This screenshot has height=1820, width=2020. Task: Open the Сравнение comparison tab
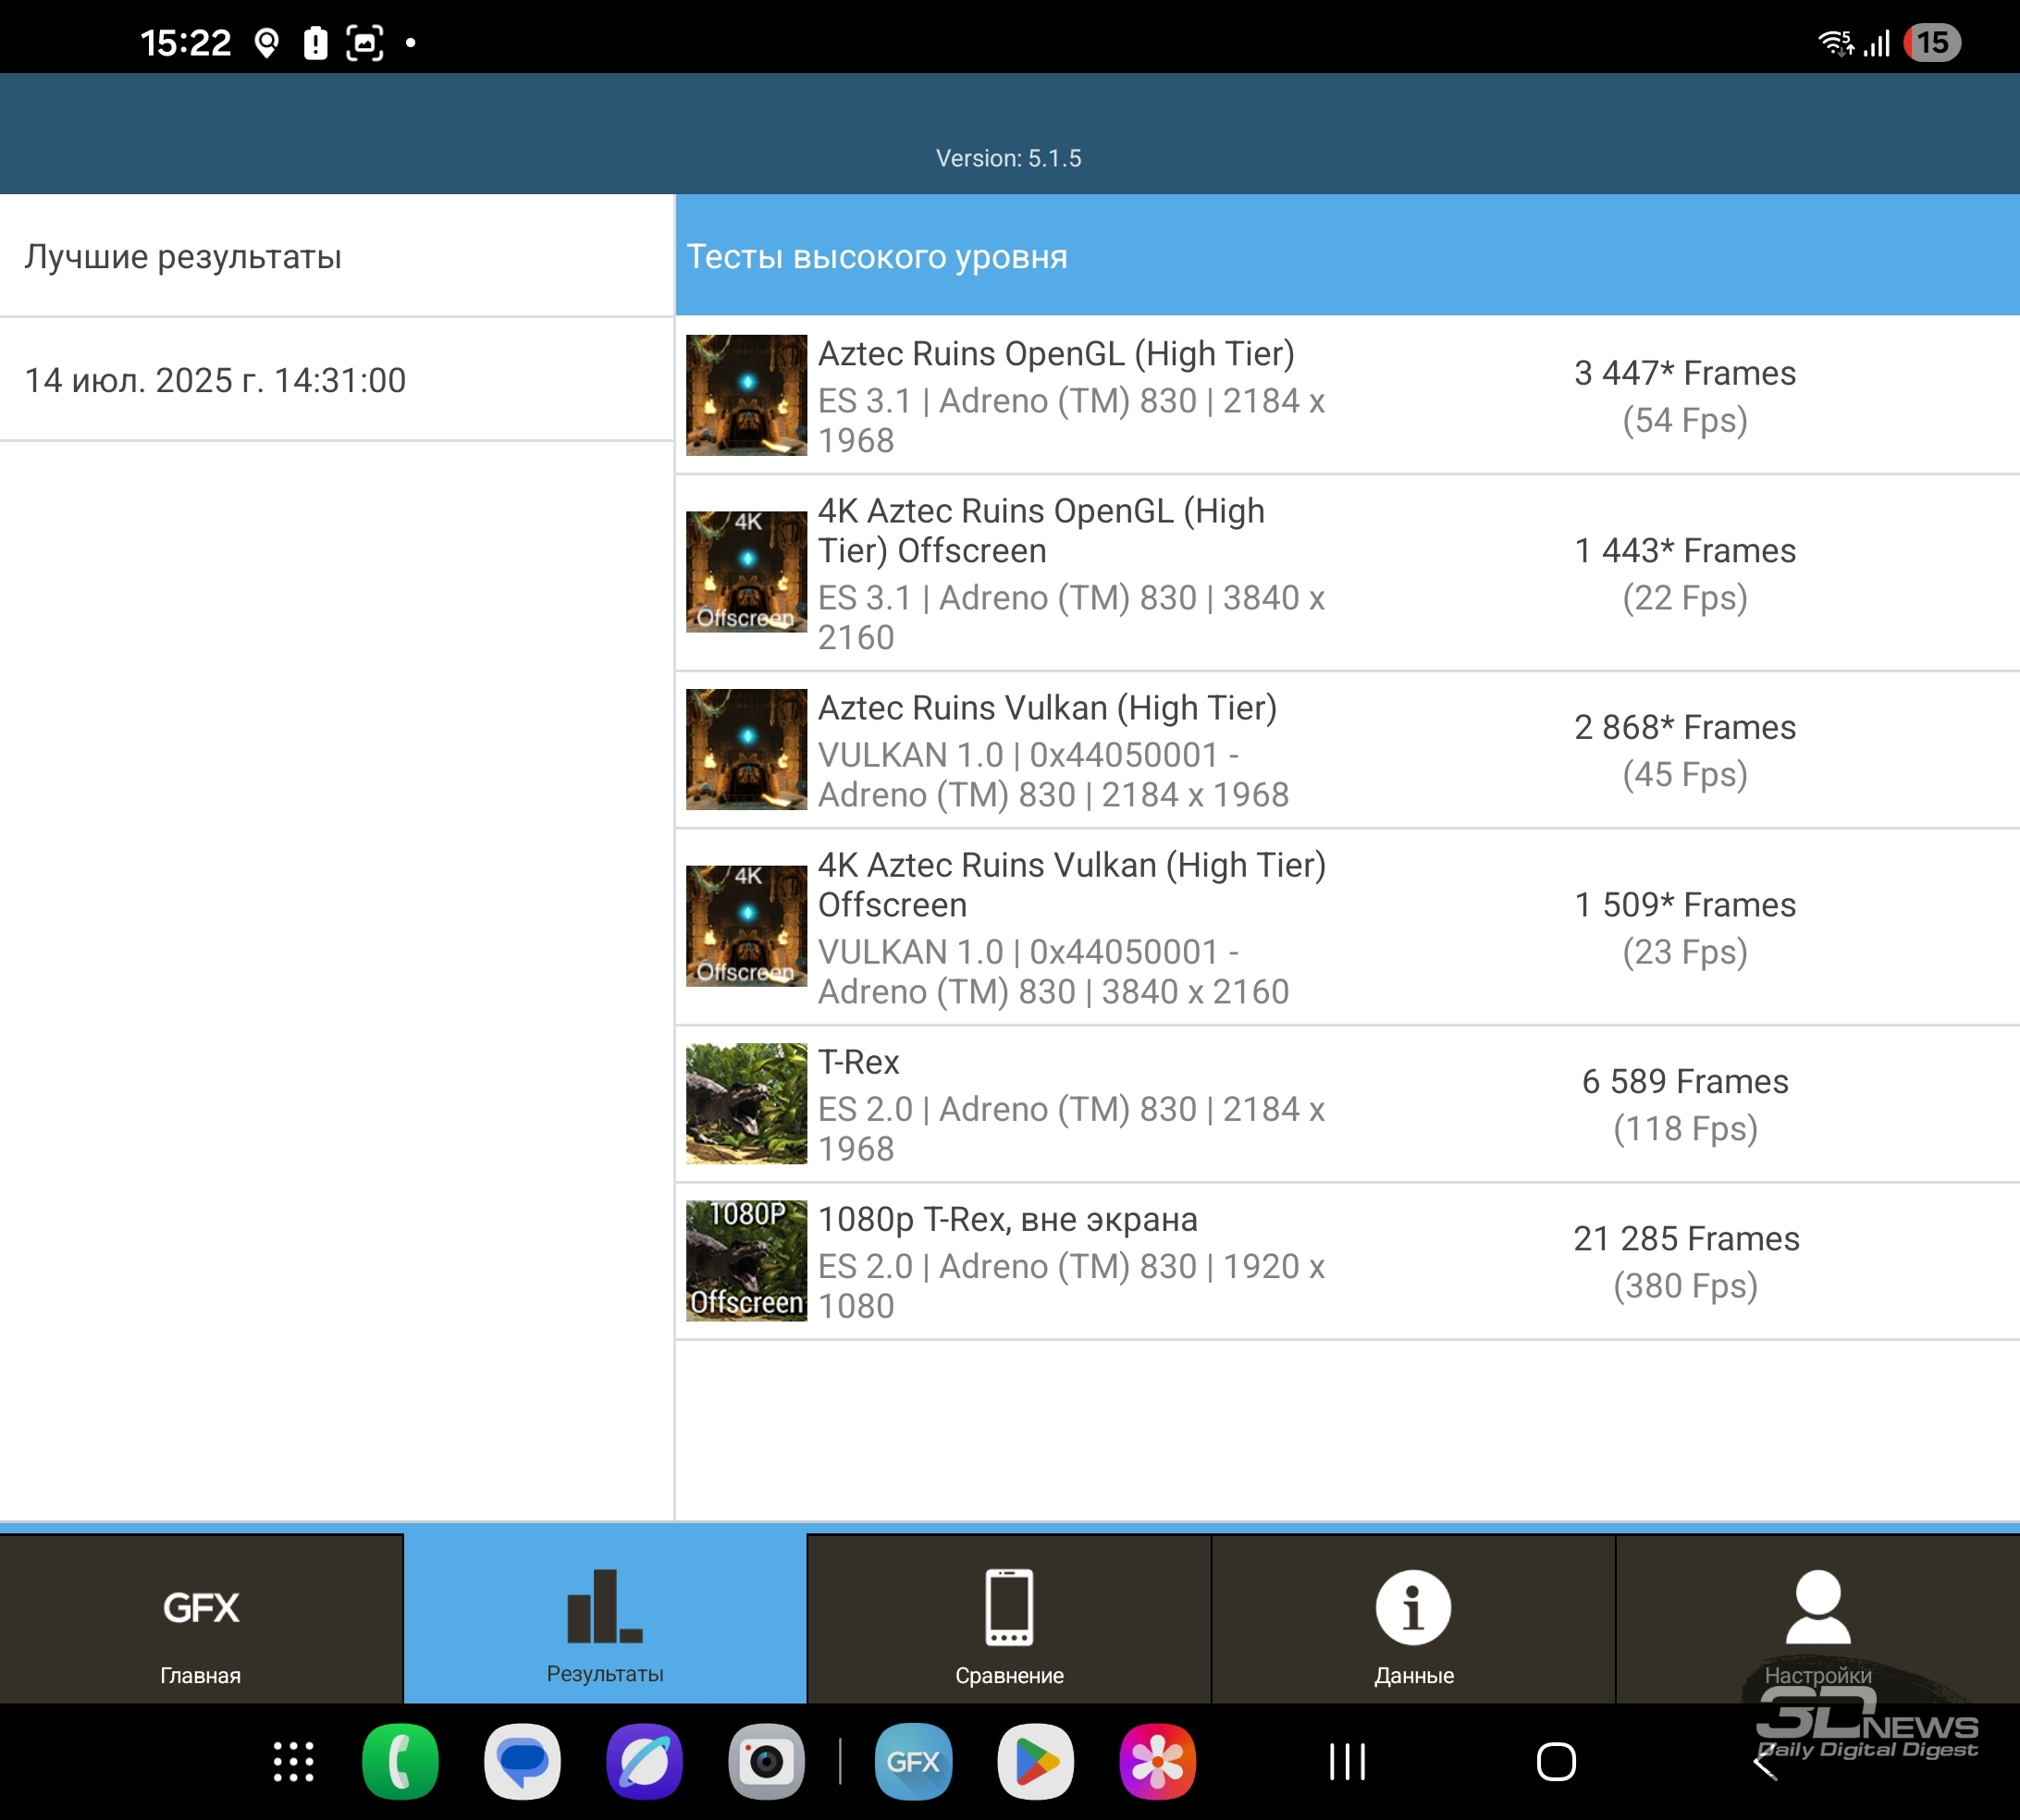tap(1009, 1619)
